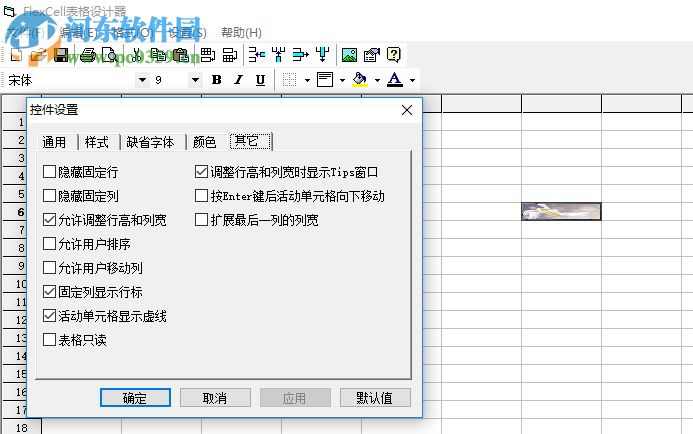Save the table with the floppy disk icon

coord(61,55)
